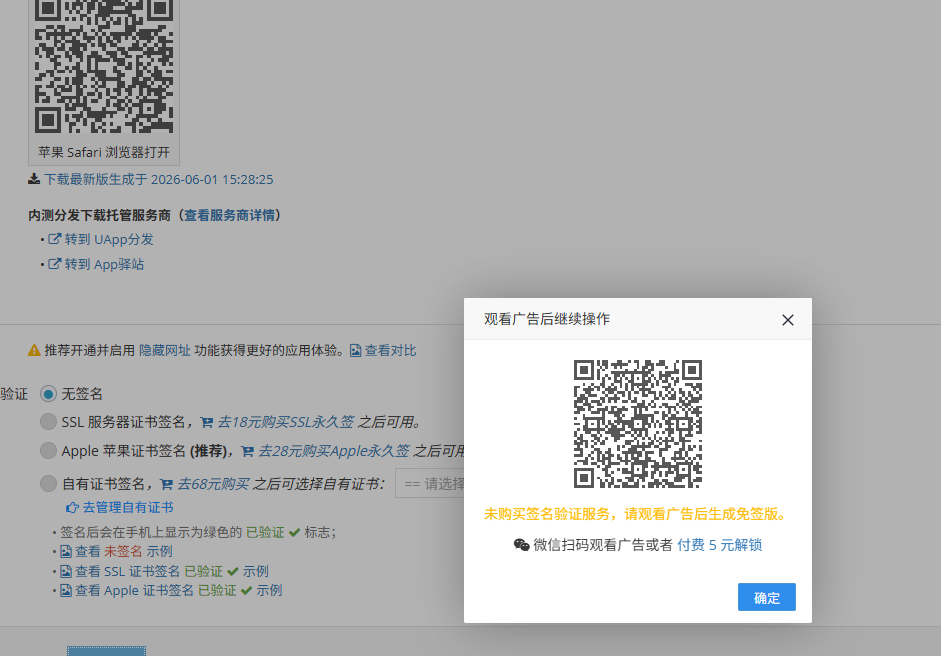941x656 pixels.
Task: Select 自有证书签名 radio option
Action: (48, 483)
